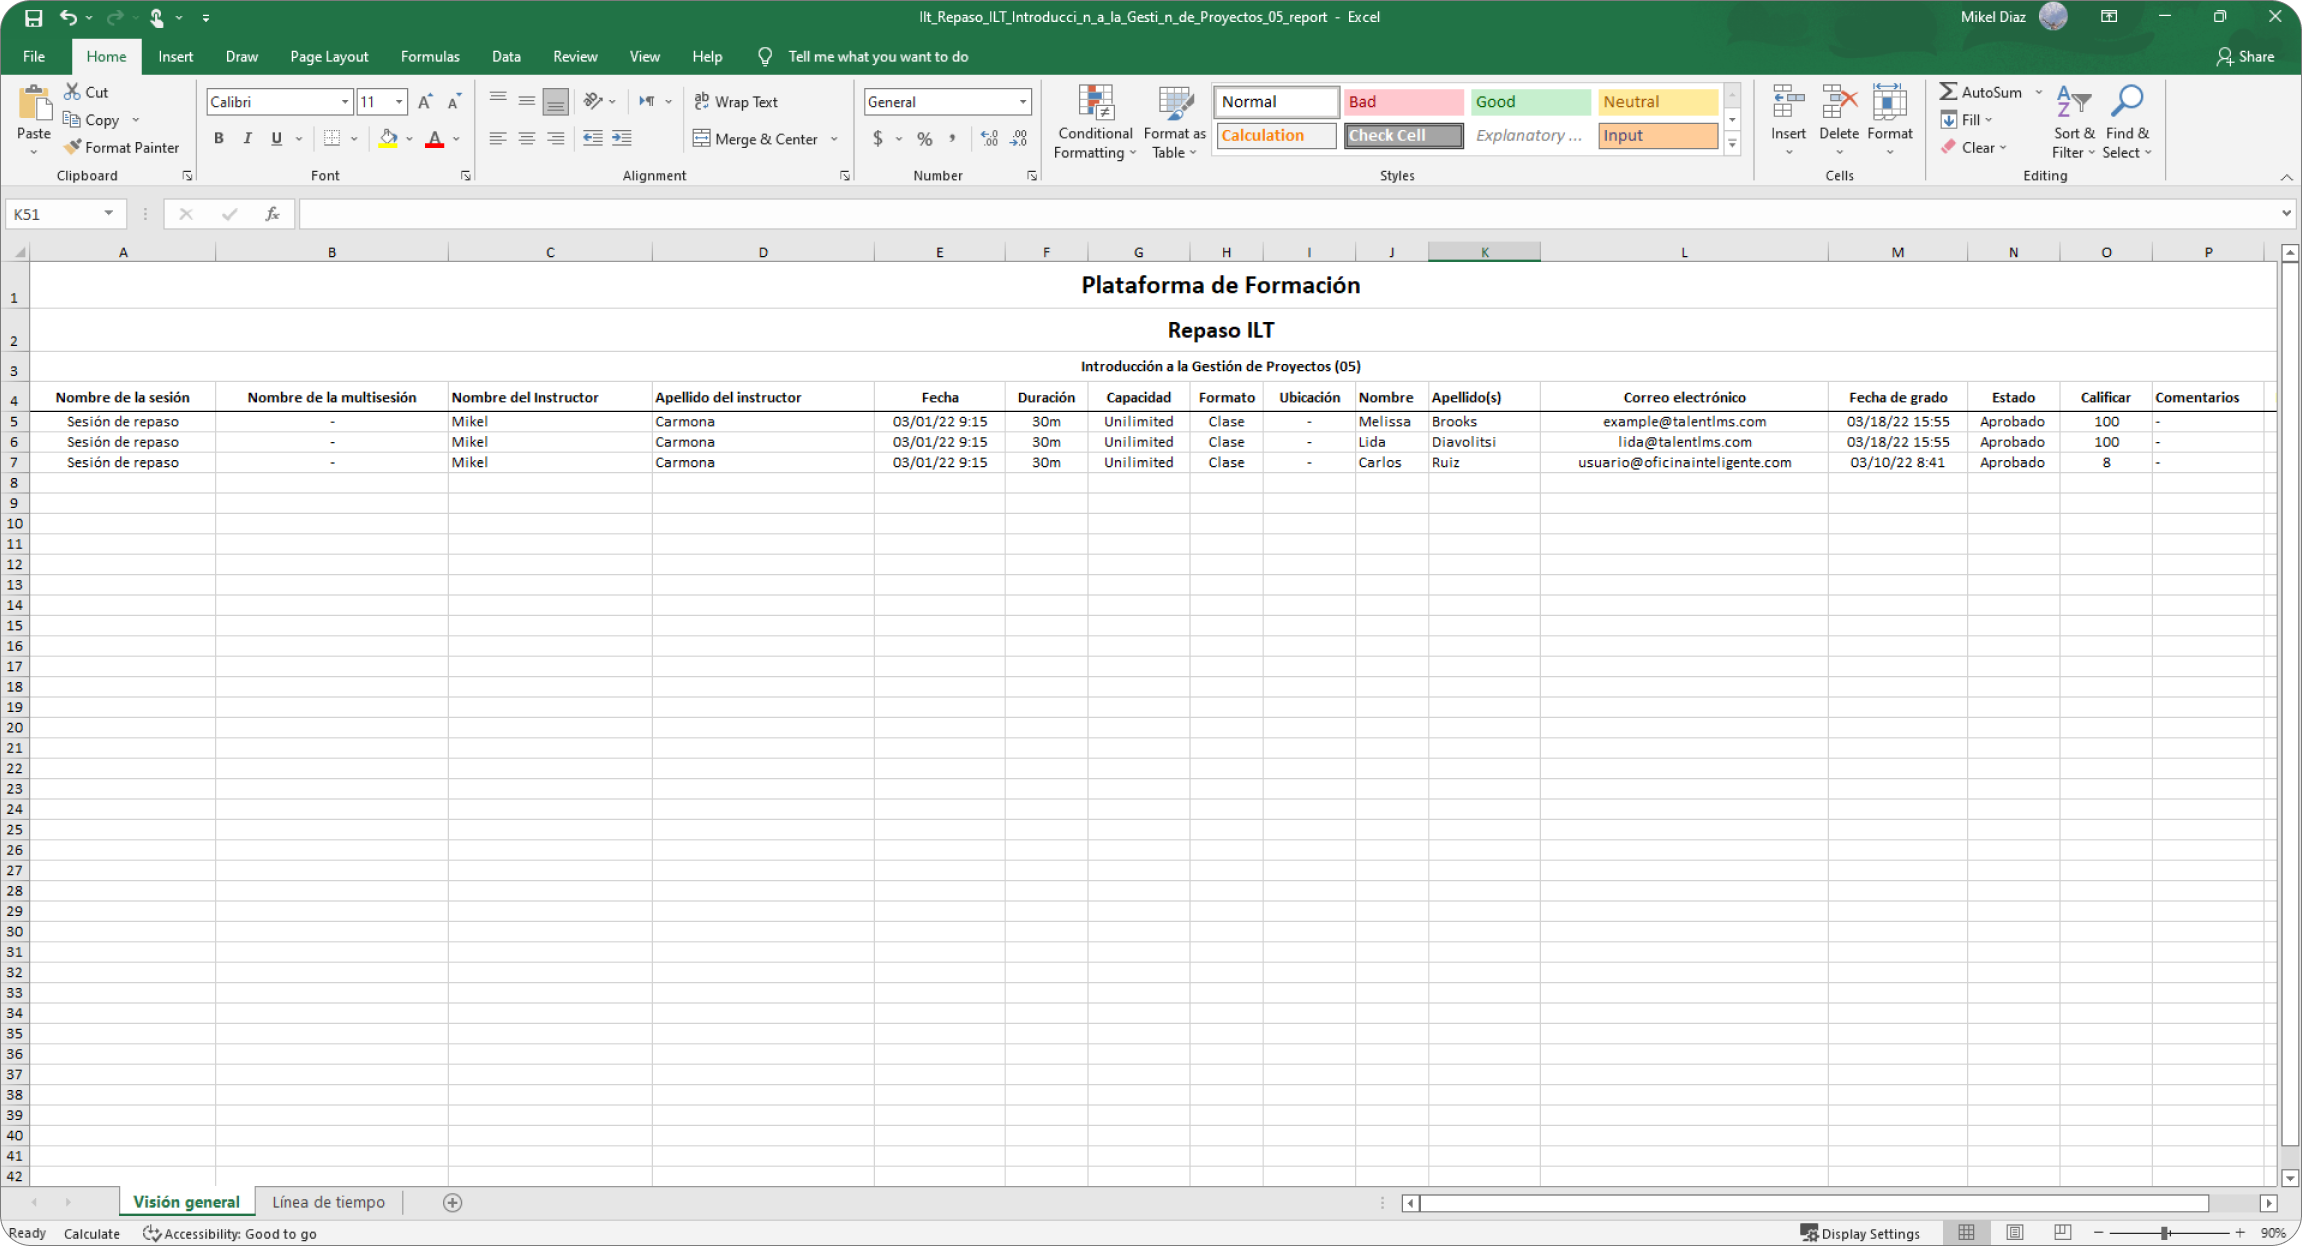The width and height of the screenshot is (2302, 1246).
Task: Click the Orientation text-angle icon
Action: click(593, 101)
